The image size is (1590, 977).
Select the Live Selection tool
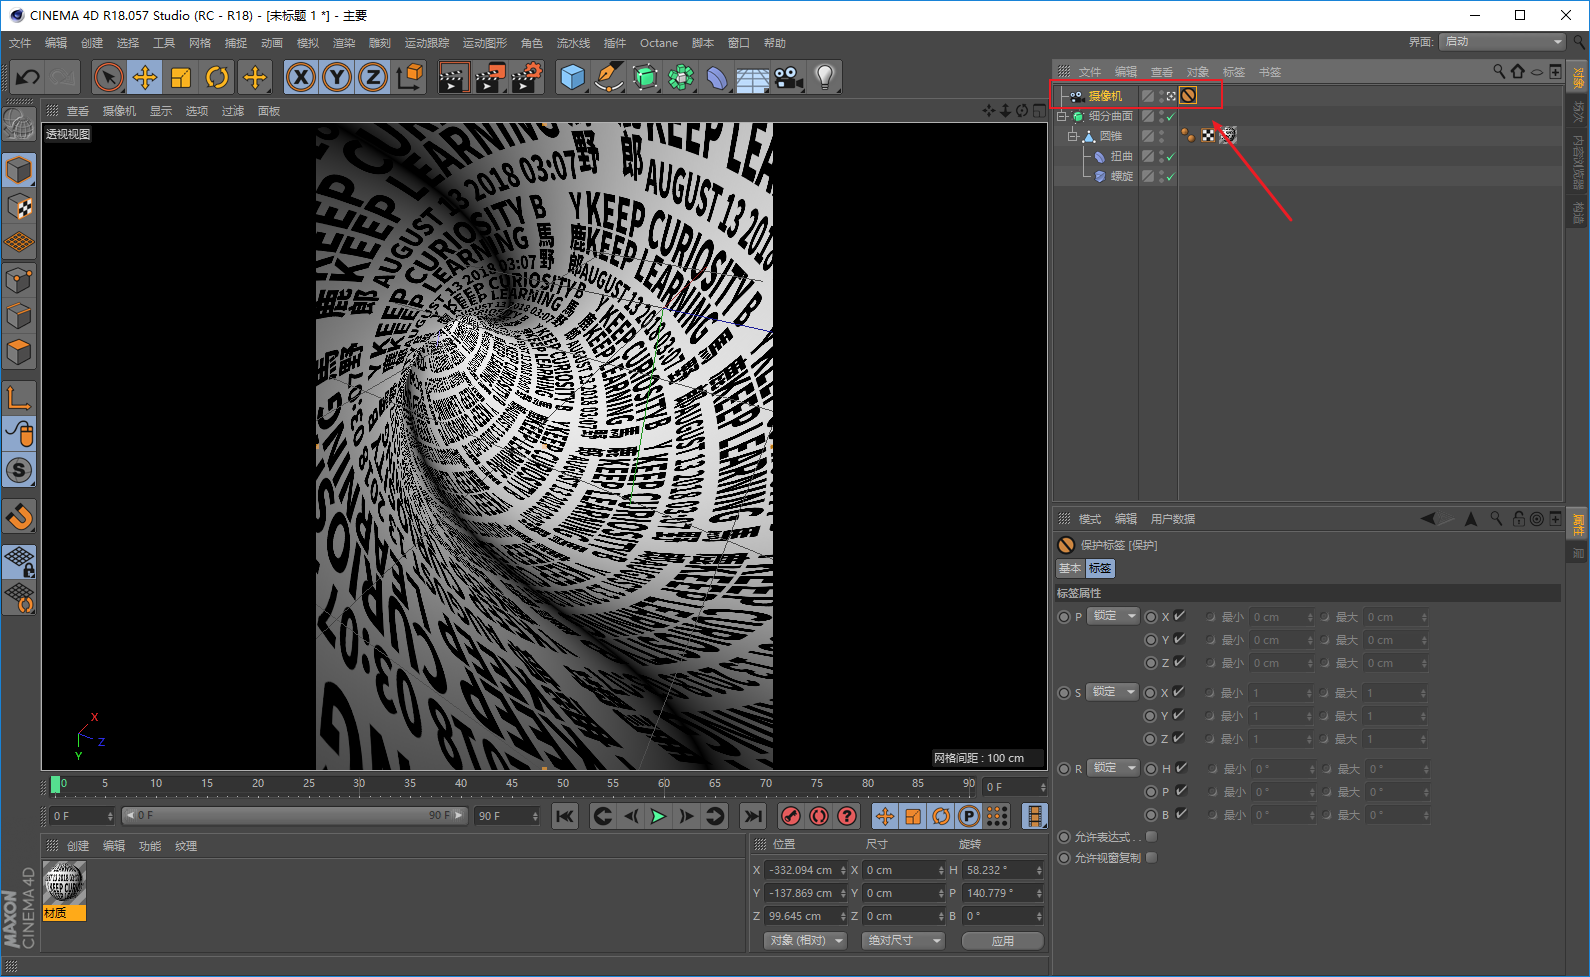[x=109, y=77]
